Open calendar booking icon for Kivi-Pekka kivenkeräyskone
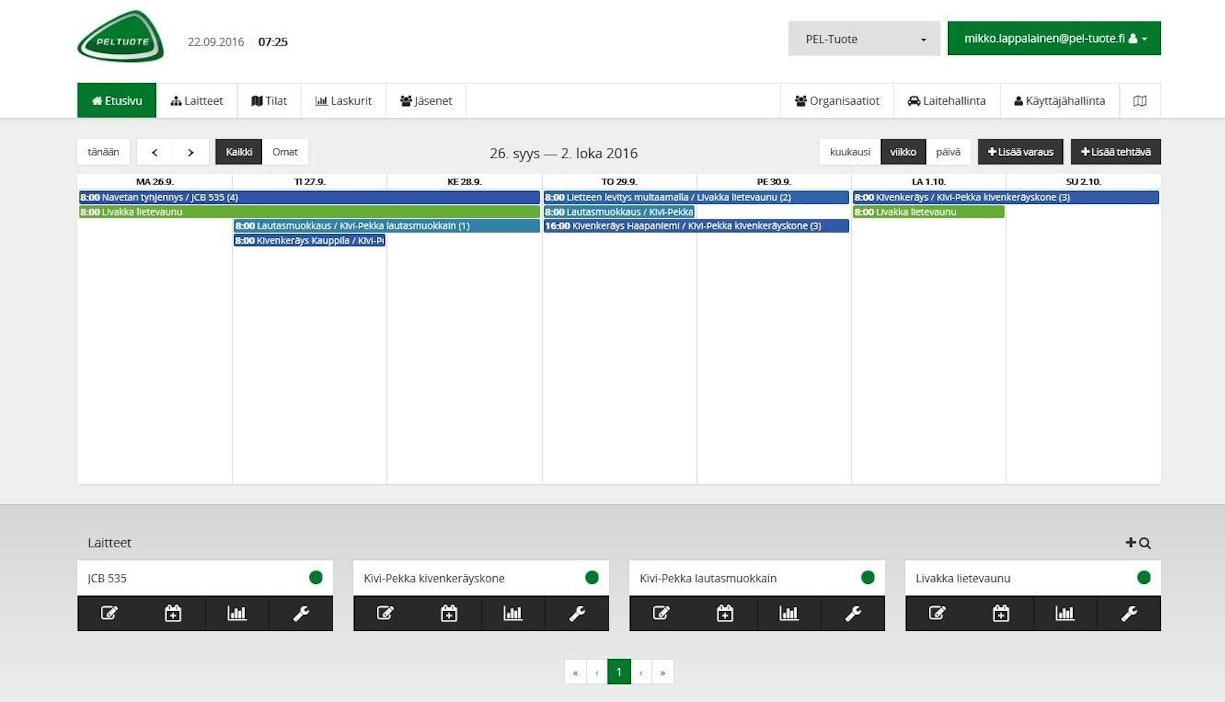The image size is (1225, 702). [x=449, y=613]
